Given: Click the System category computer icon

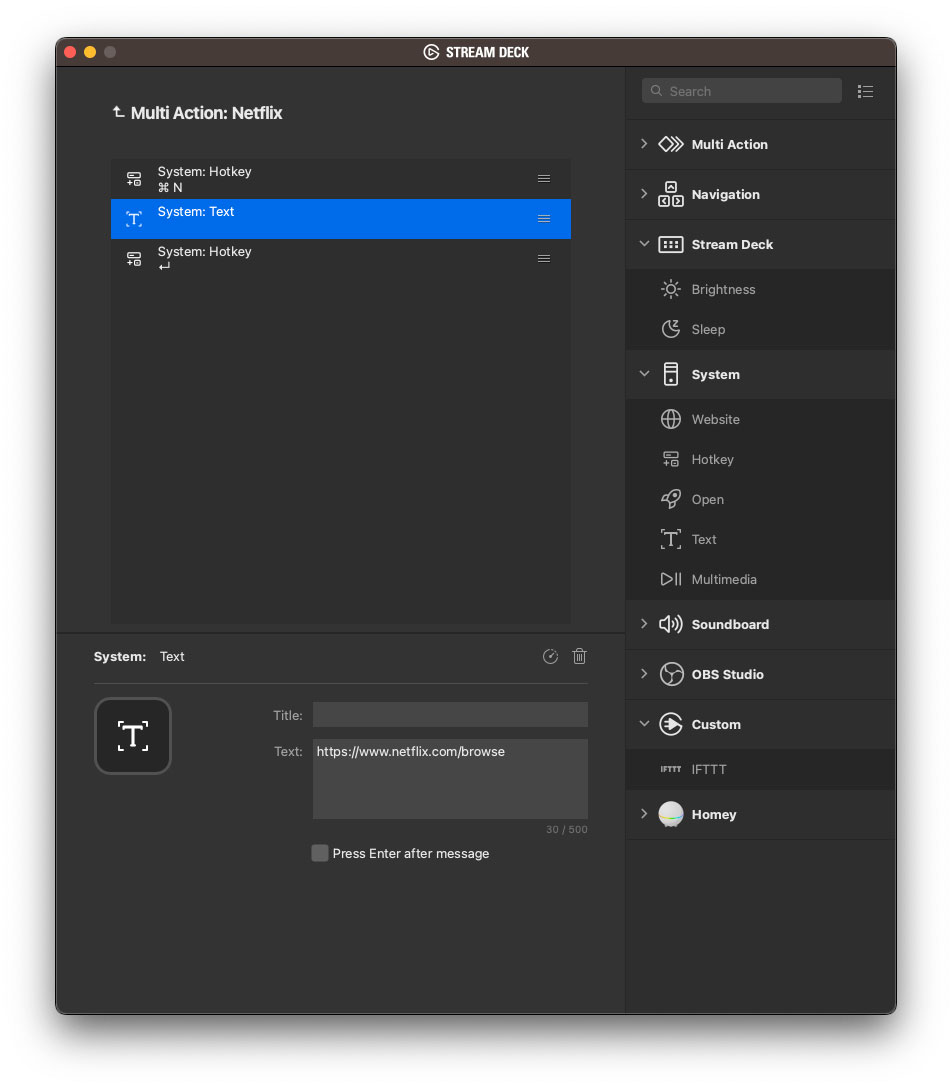Looking at the screenshot, I should pyautogui.click(x=670, y=374).
